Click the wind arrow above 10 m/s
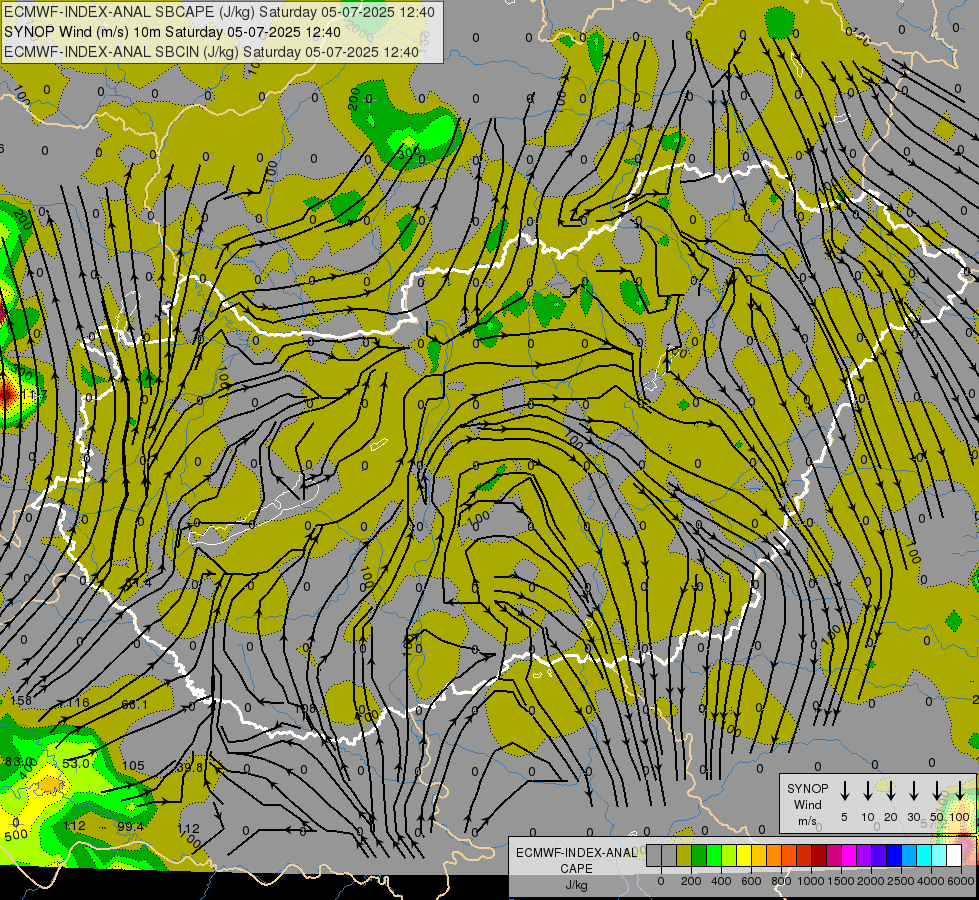The width and height of the screenshot is (979, 900). [868, 791]
